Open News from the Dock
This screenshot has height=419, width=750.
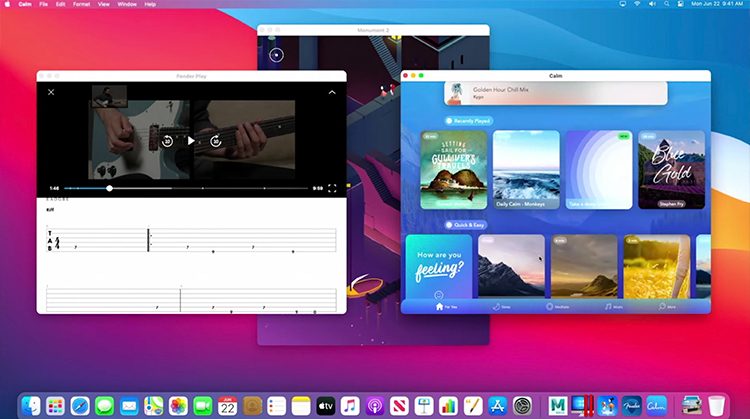tap(399, 406)
